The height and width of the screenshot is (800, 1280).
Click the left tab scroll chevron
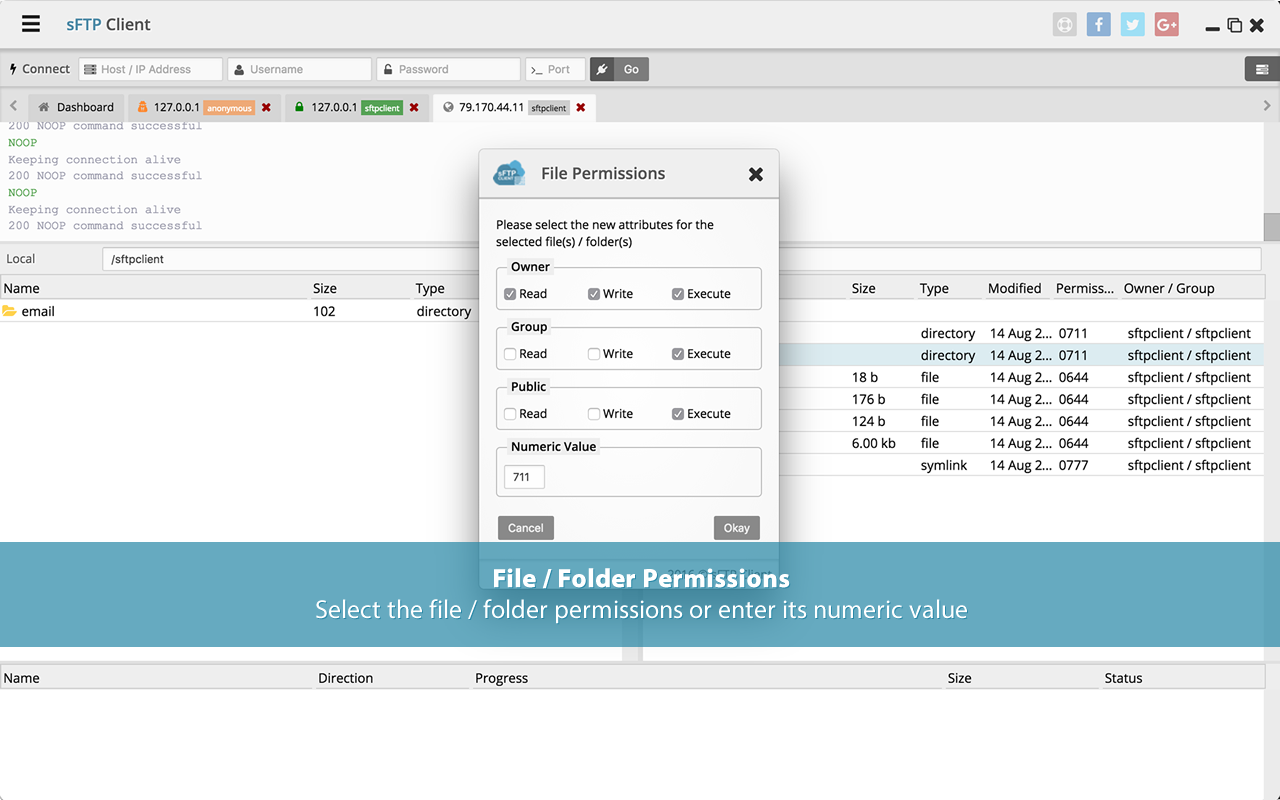[12, 104]
